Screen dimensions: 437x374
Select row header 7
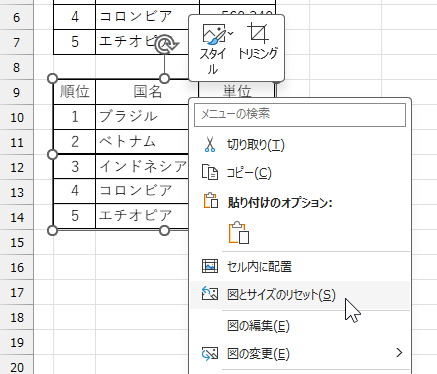(17, 42)
